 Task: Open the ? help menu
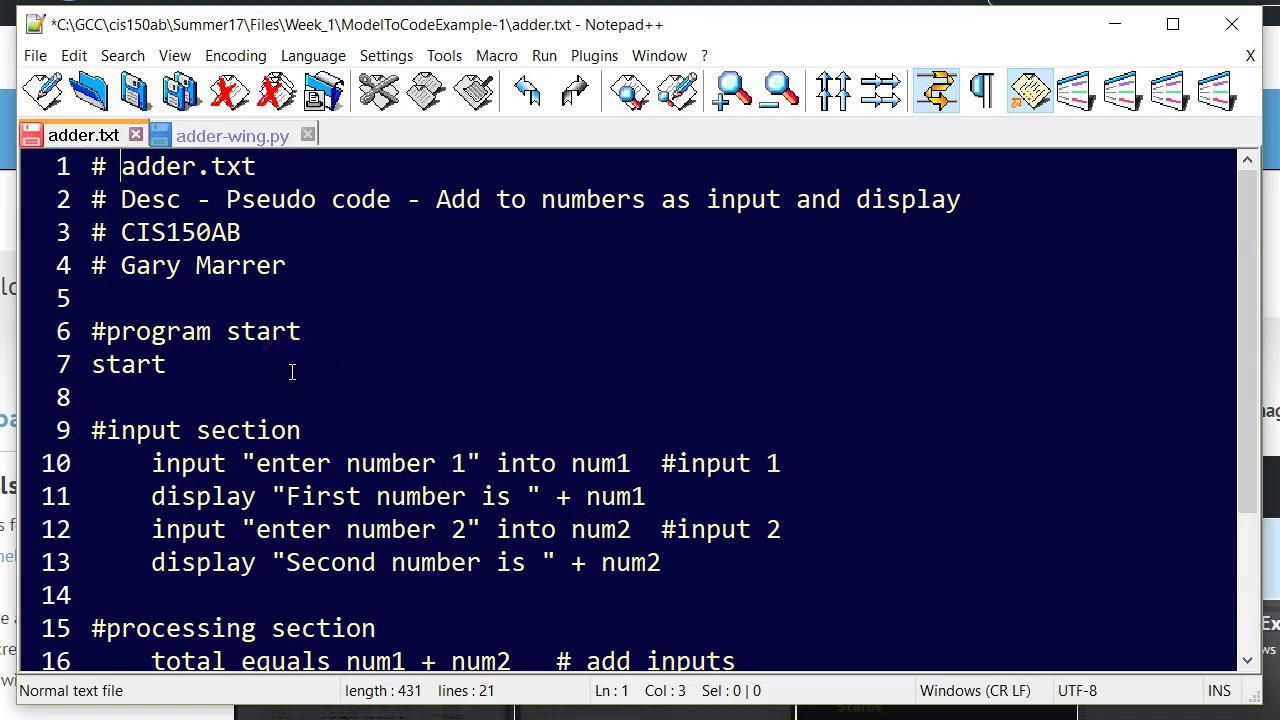pos(704,56)
